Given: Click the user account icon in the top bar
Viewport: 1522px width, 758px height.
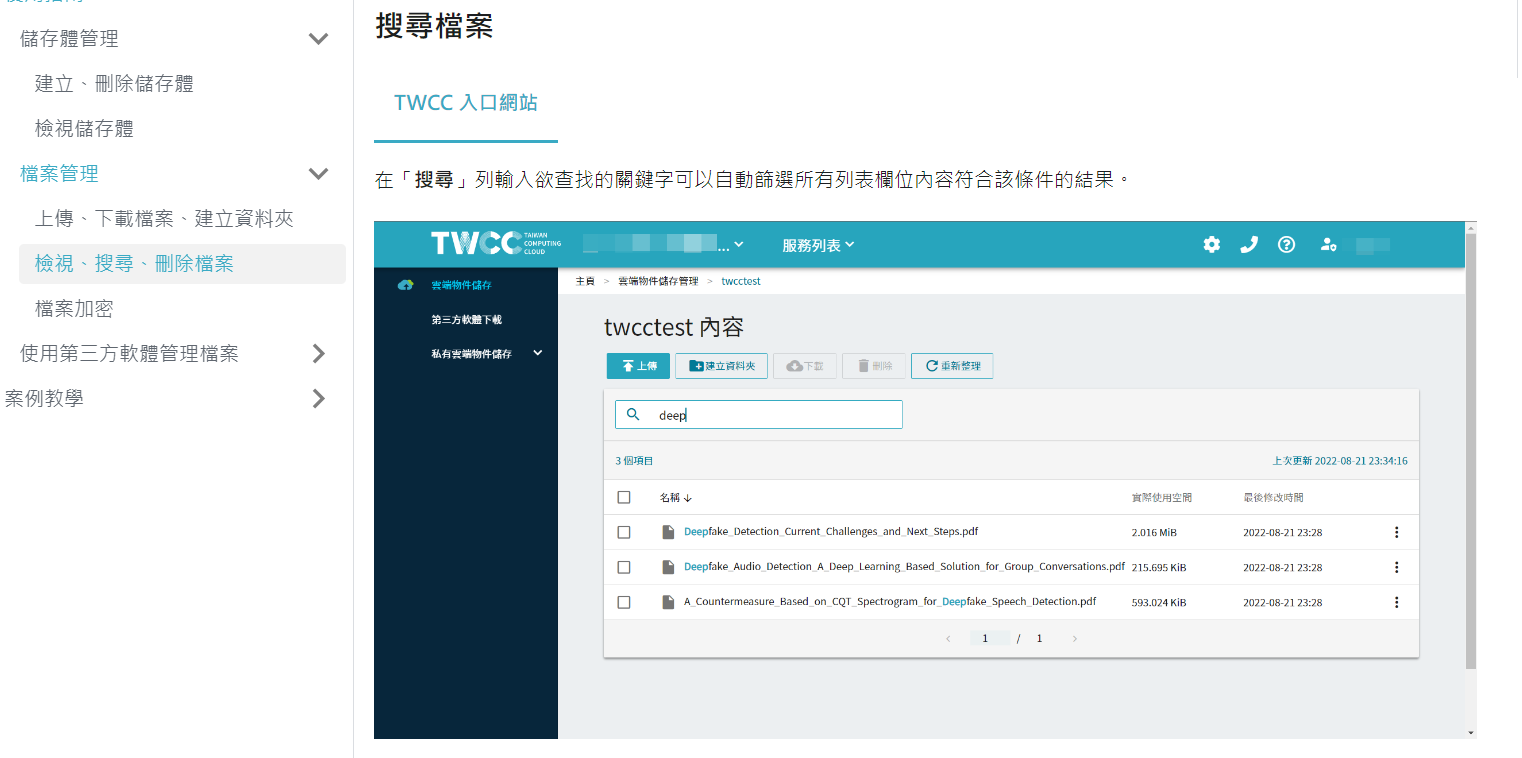Looking at the screenshot, I should click(1328, 244).
